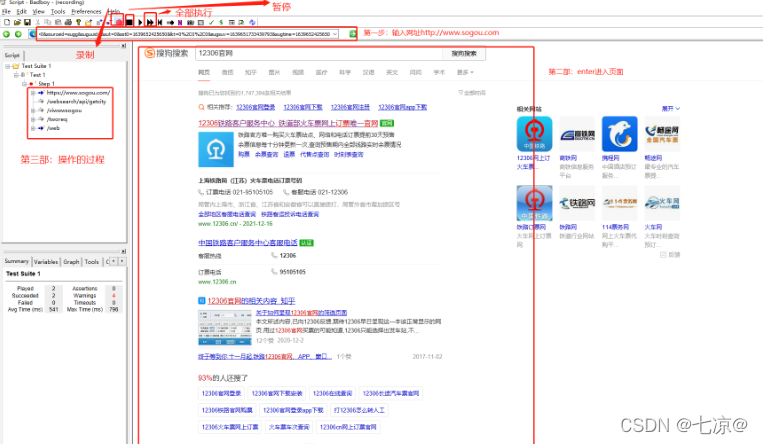Click the Copy toolbar icon
The width and height of the screenshot is (763, 444).
48,22
